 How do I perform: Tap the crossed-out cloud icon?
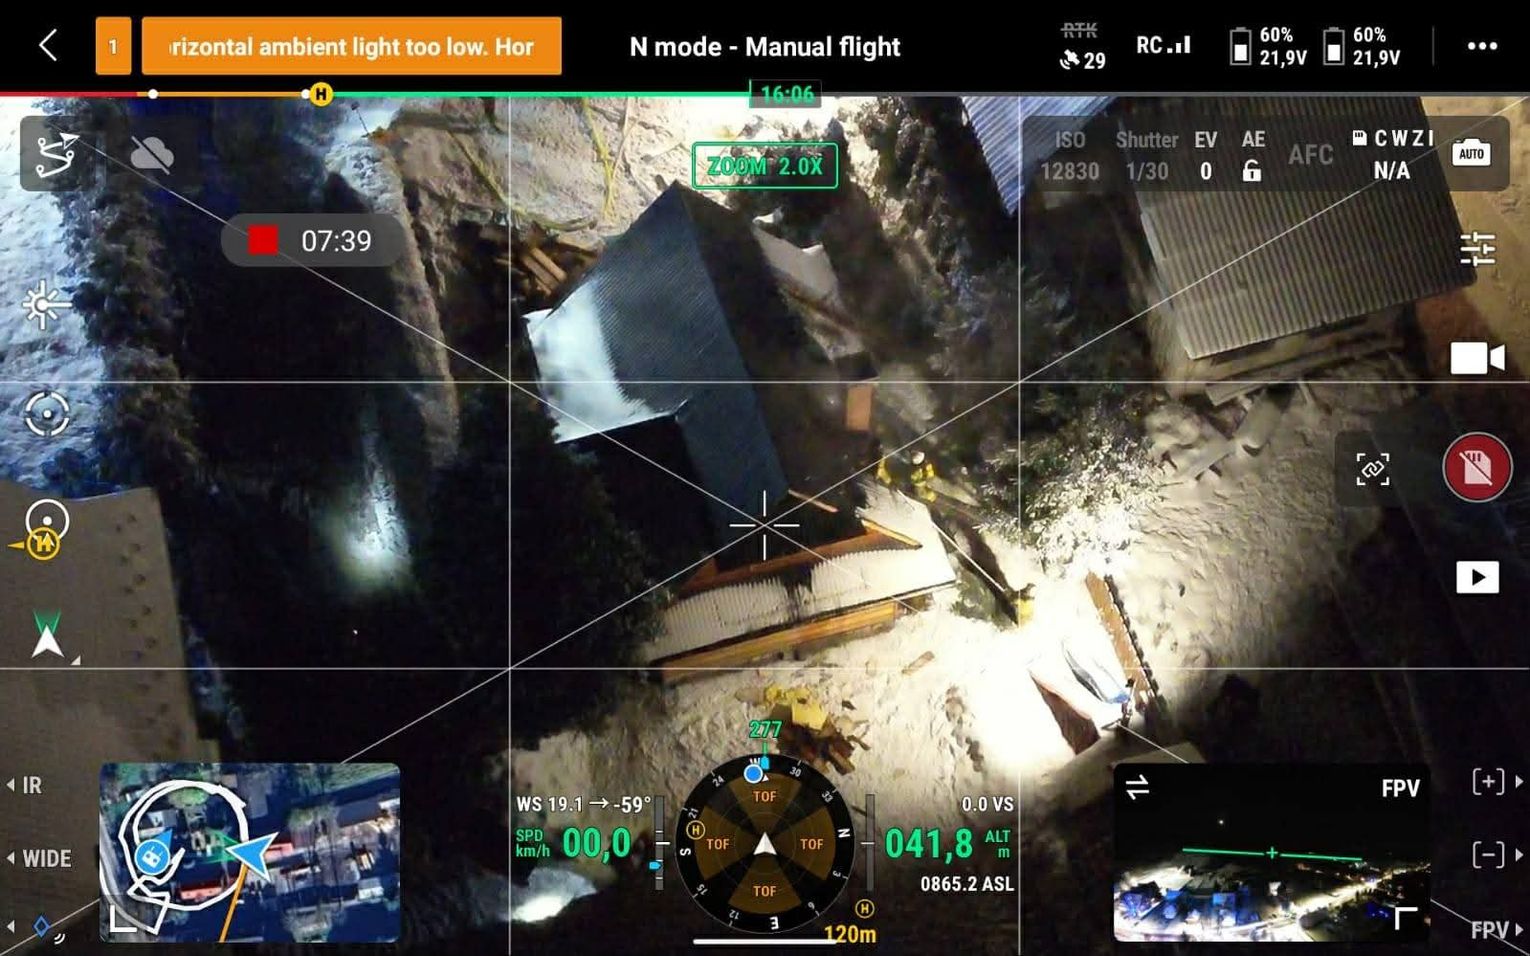click(x=152, y=154)
